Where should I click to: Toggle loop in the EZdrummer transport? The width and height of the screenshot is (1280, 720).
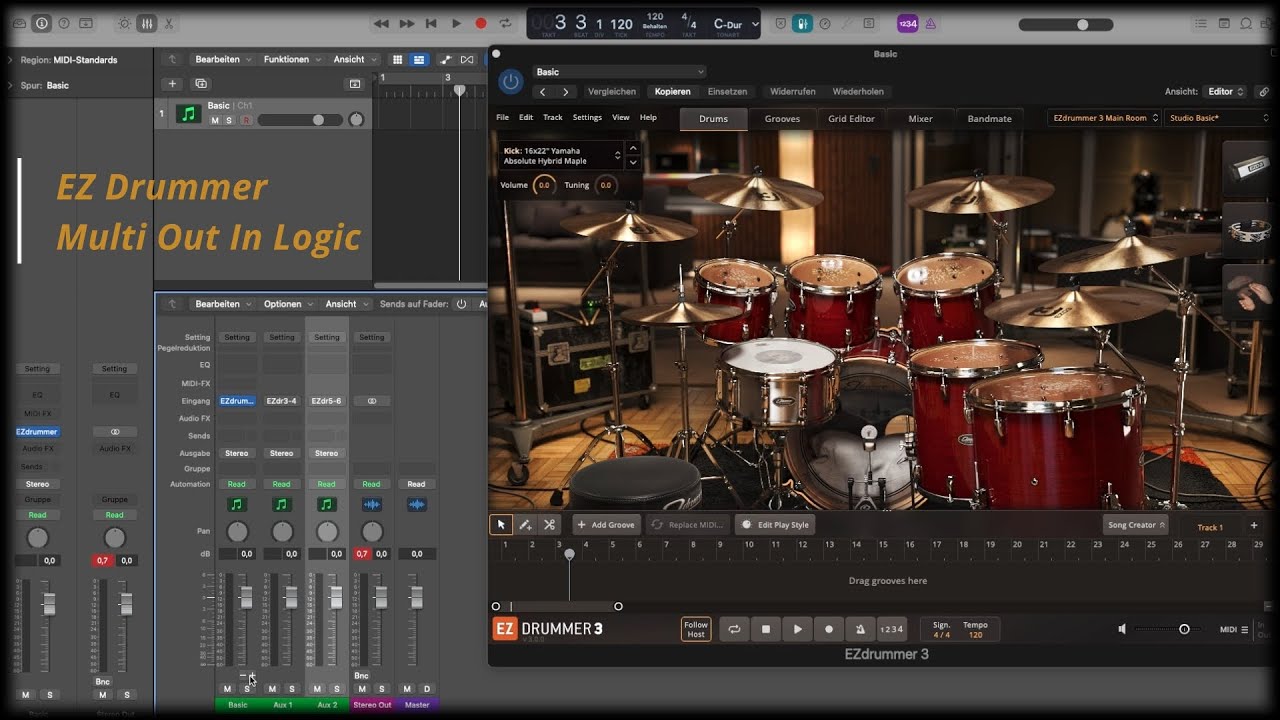734,629
